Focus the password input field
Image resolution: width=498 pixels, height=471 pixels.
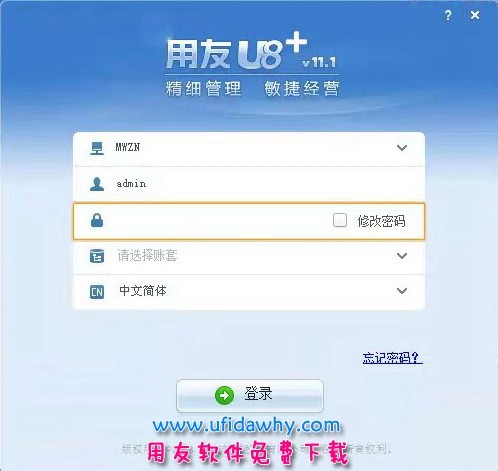point(218,221)
